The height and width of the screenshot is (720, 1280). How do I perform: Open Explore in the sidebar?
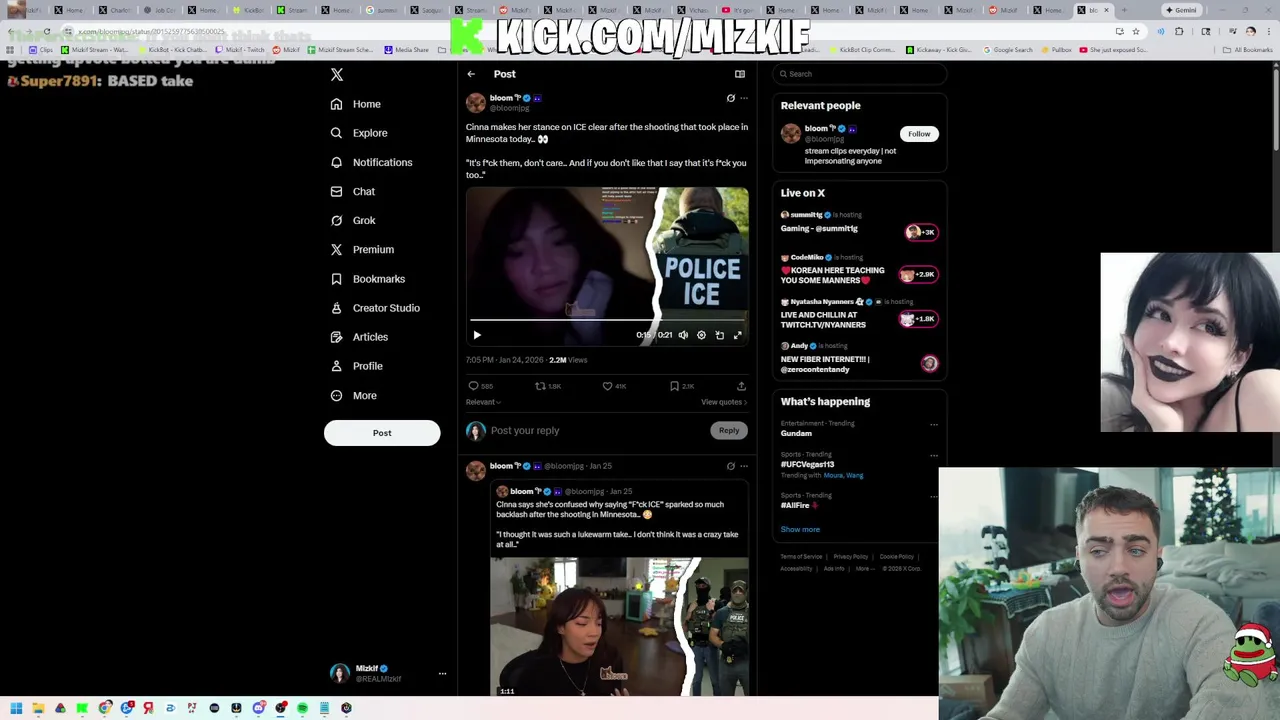pos(359,133)
